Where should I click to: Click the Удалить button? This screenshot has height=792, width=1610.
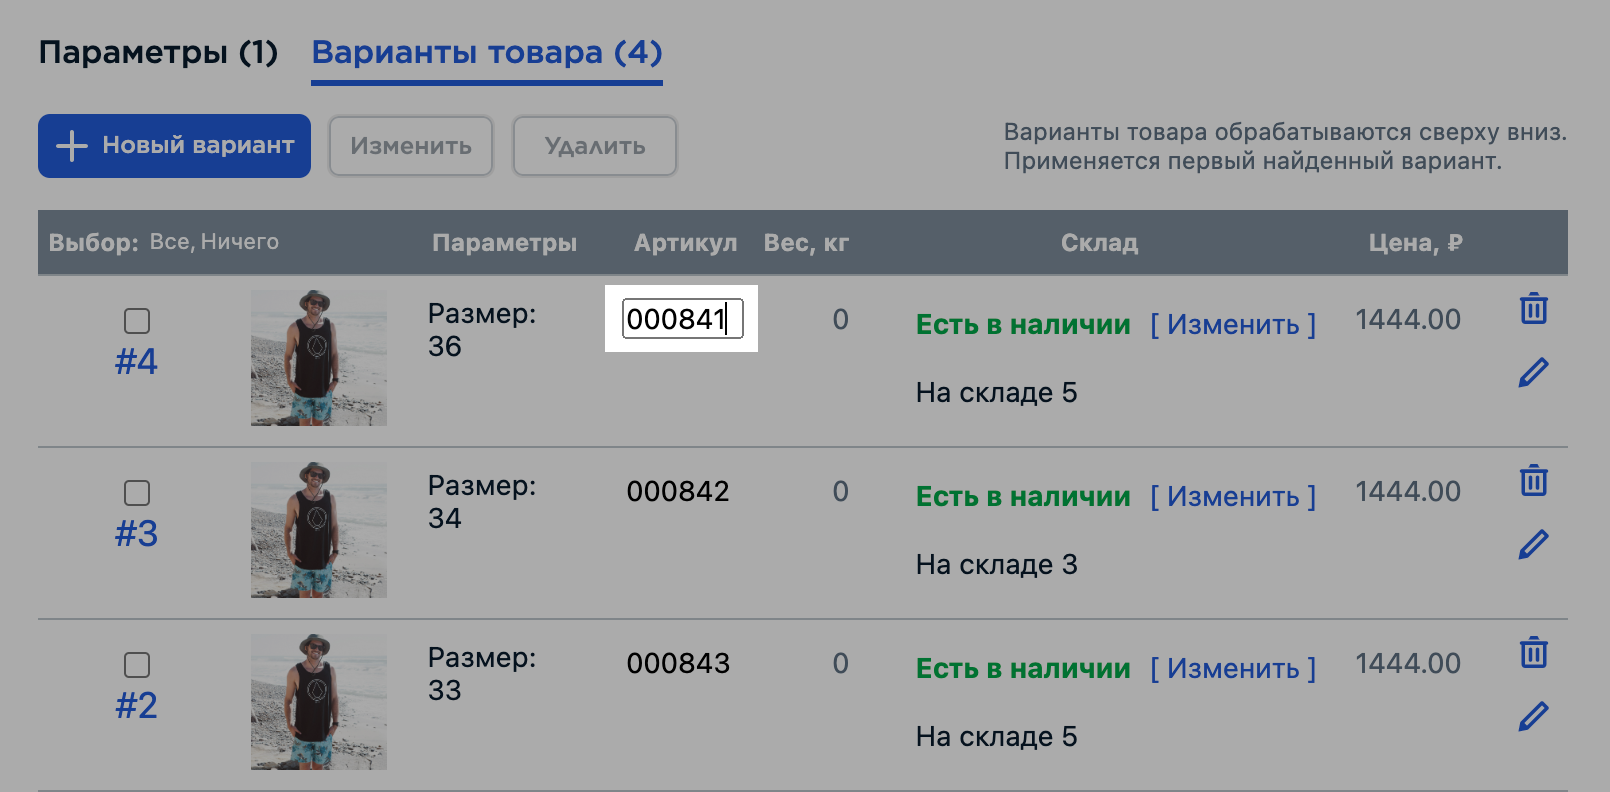click(595, 146)
